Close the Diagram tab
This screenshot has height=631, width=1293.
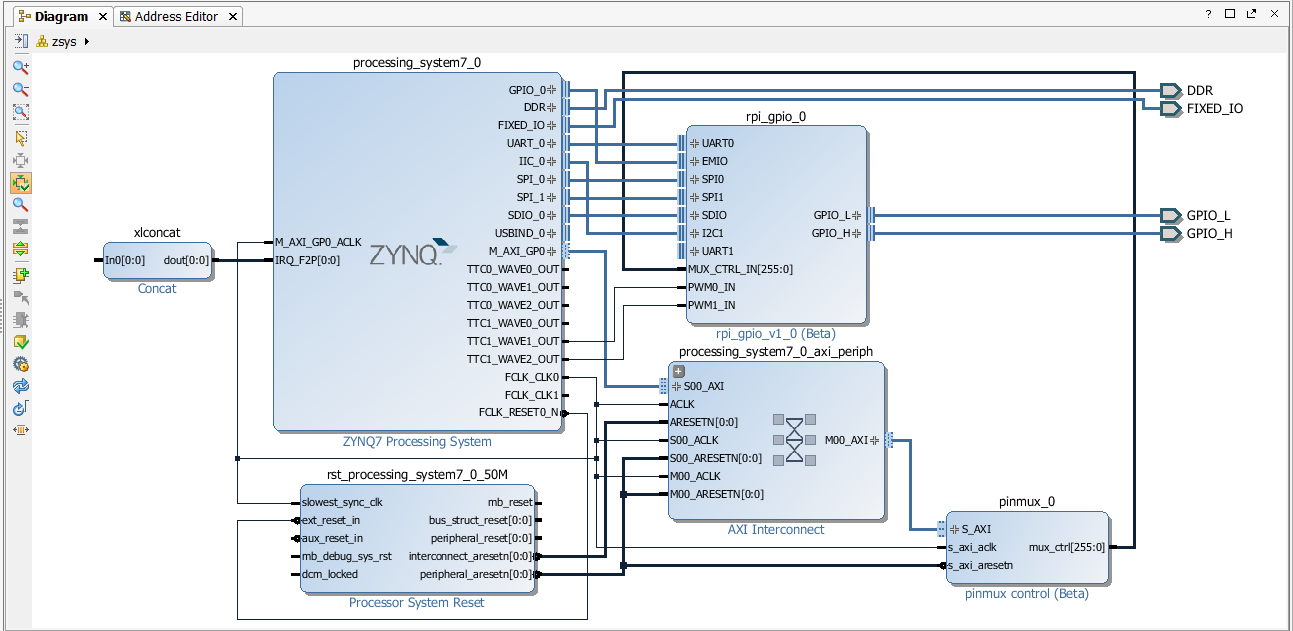click(103, 17)
